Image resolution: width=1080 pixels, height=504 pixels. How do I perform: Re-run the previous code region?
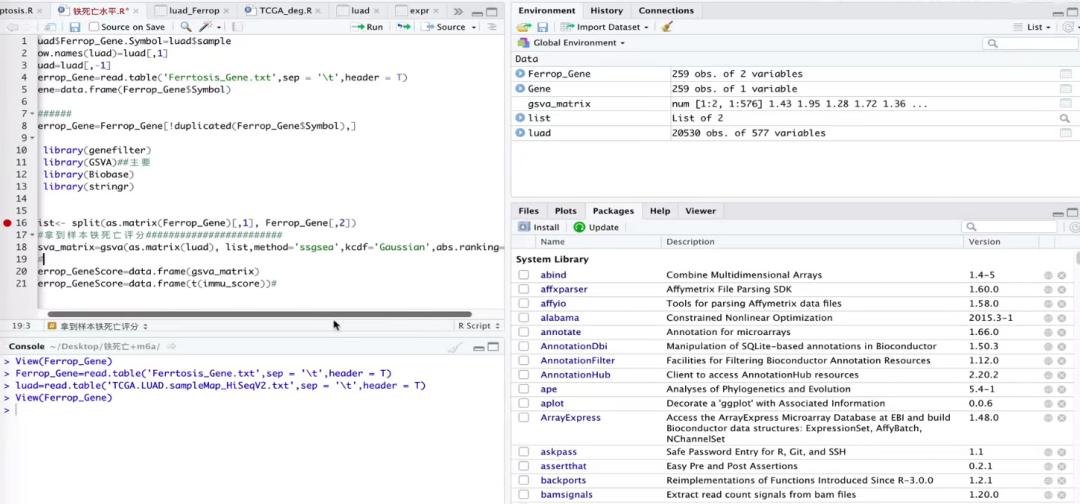coord(404,27)
